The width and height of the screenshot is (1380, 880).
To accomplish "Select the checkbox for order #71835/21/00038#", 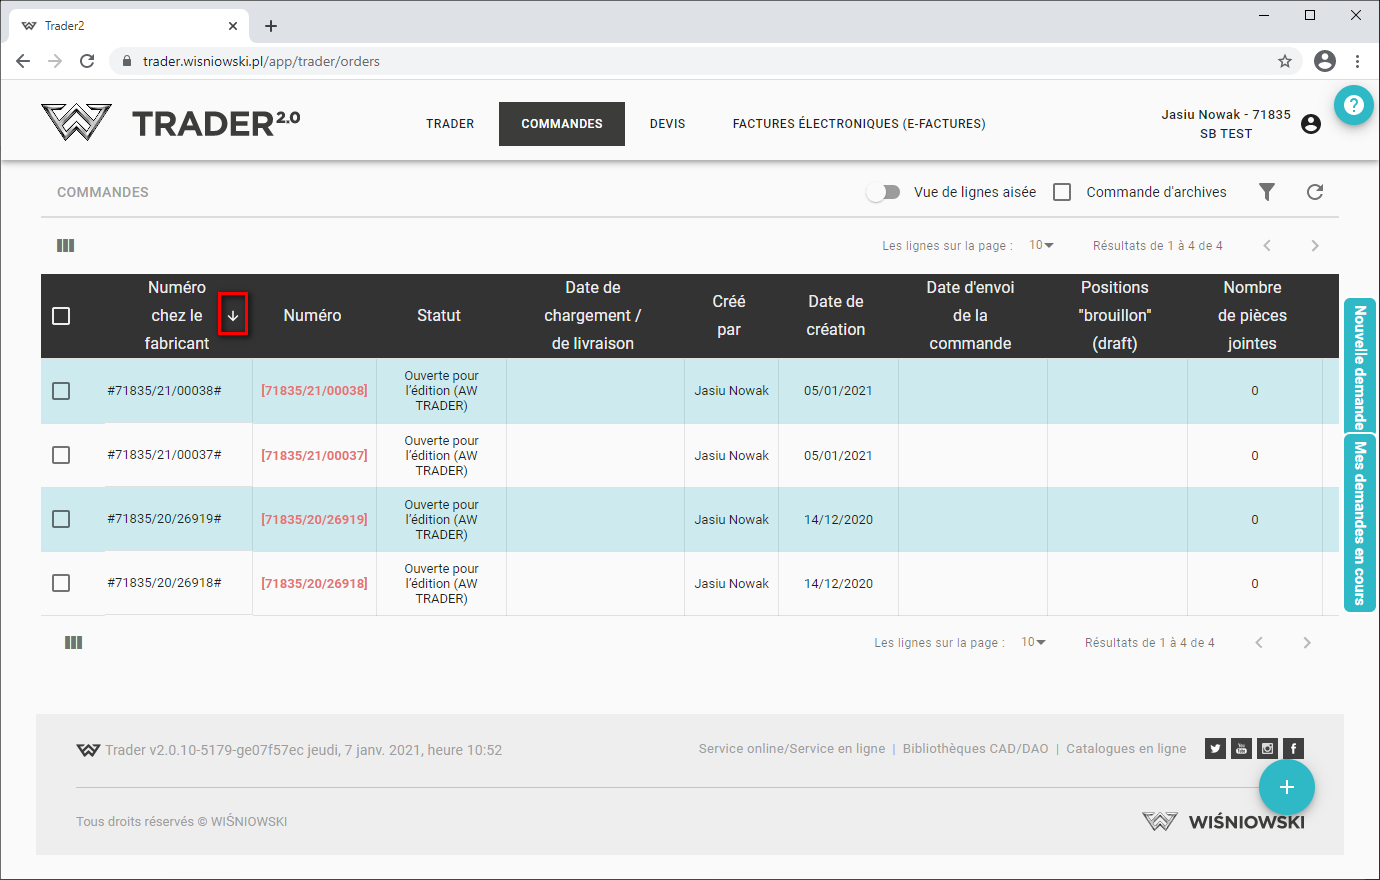I will click(x=61, y=391).
